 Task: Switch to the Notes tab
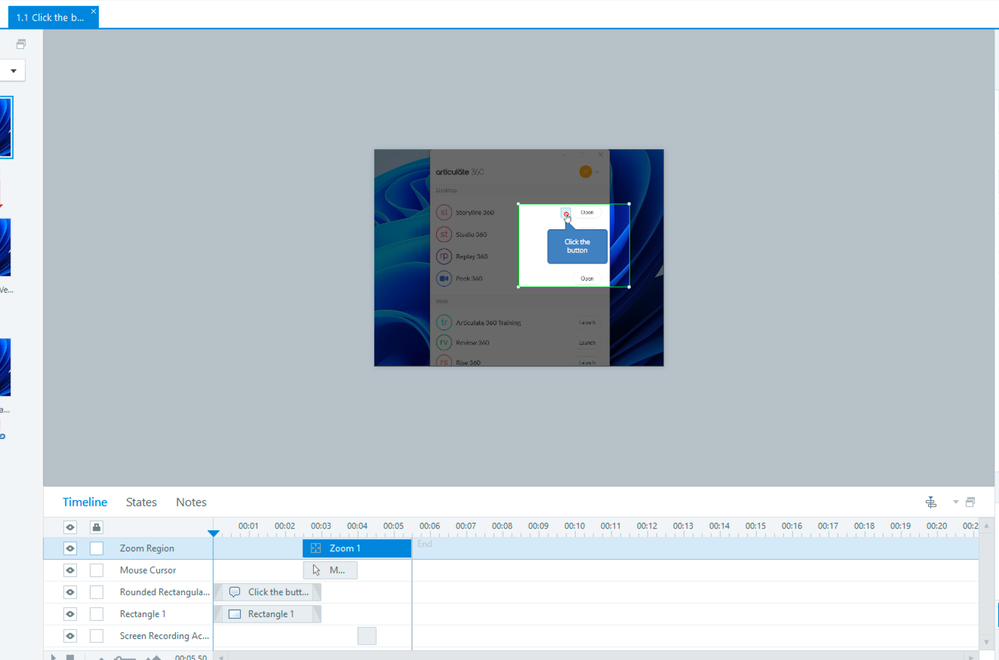(191, 502)
